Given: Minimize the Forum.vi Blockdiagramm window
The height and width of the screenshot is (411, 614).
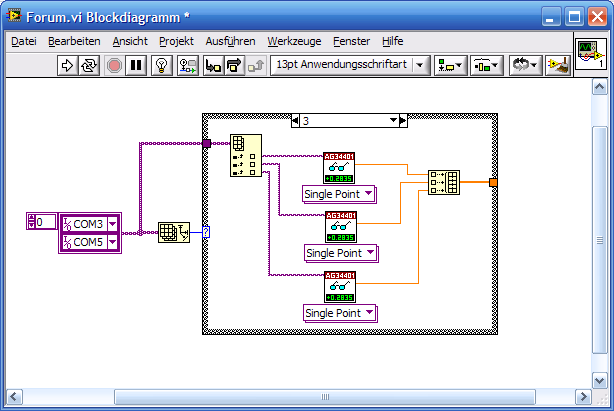Looking at the screenshot, I should 551,17.
